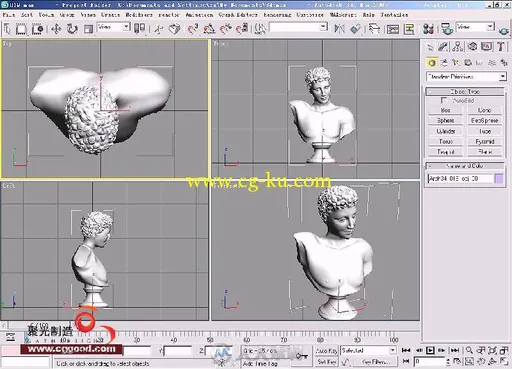This screenshot has width=512, height=369.
Task: Select the Shapes category icon
Action: (x=444, y=63)
